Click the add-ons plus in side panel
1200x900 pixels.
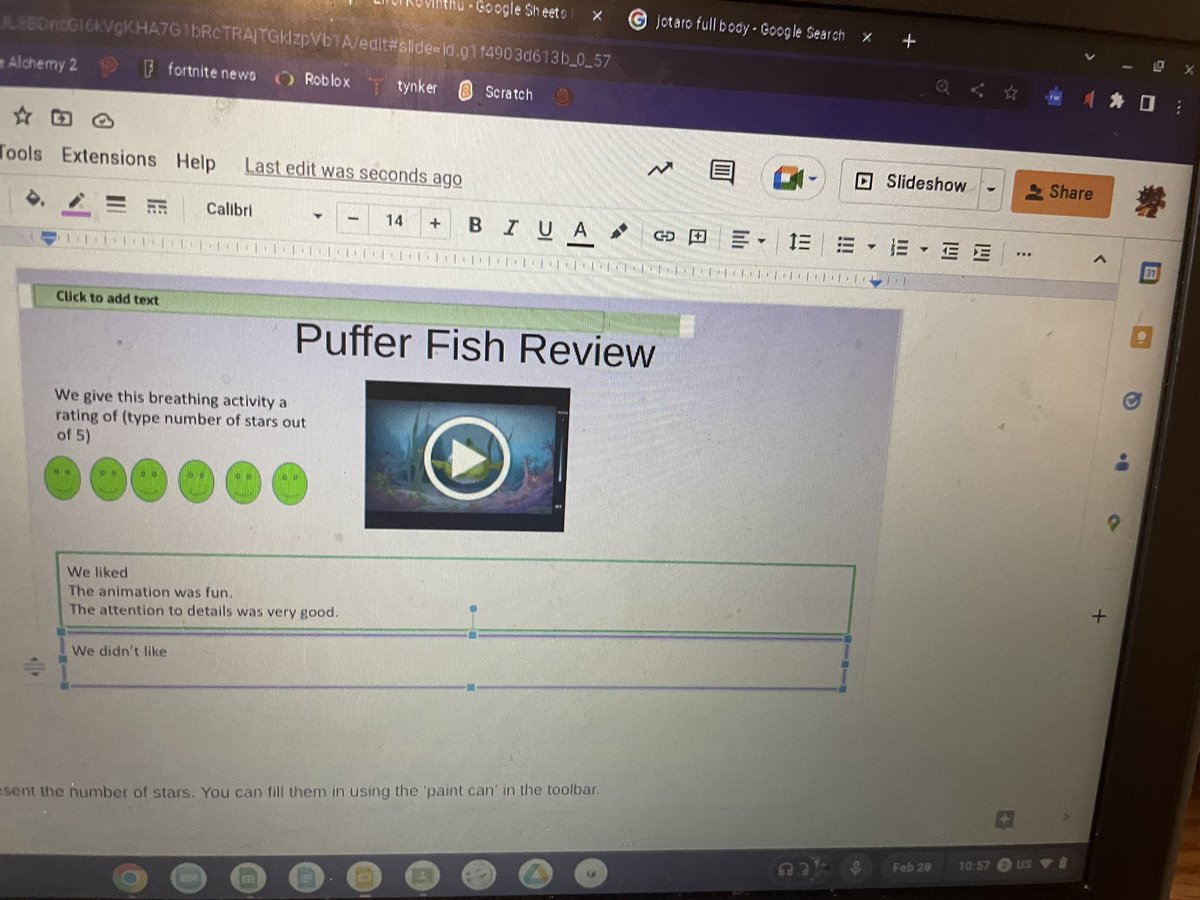1099,616
